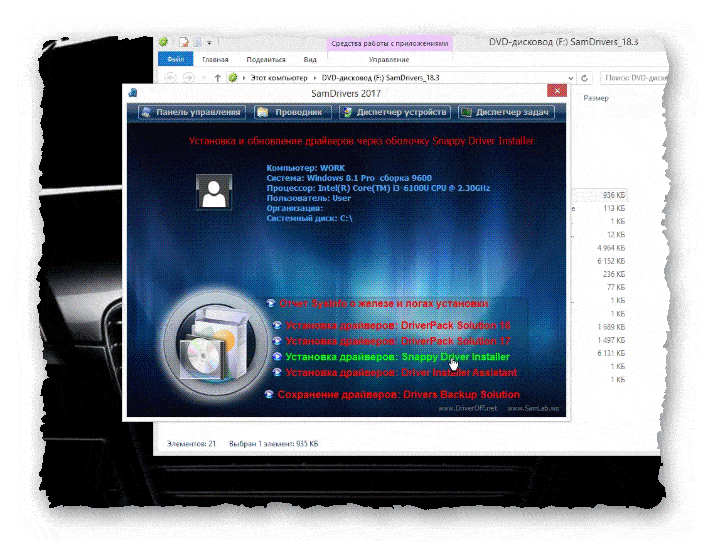Click new folder icon in quick access toolbar
Image resolution: width=704 pixels, height=544 pixels.
pos(198,42)
